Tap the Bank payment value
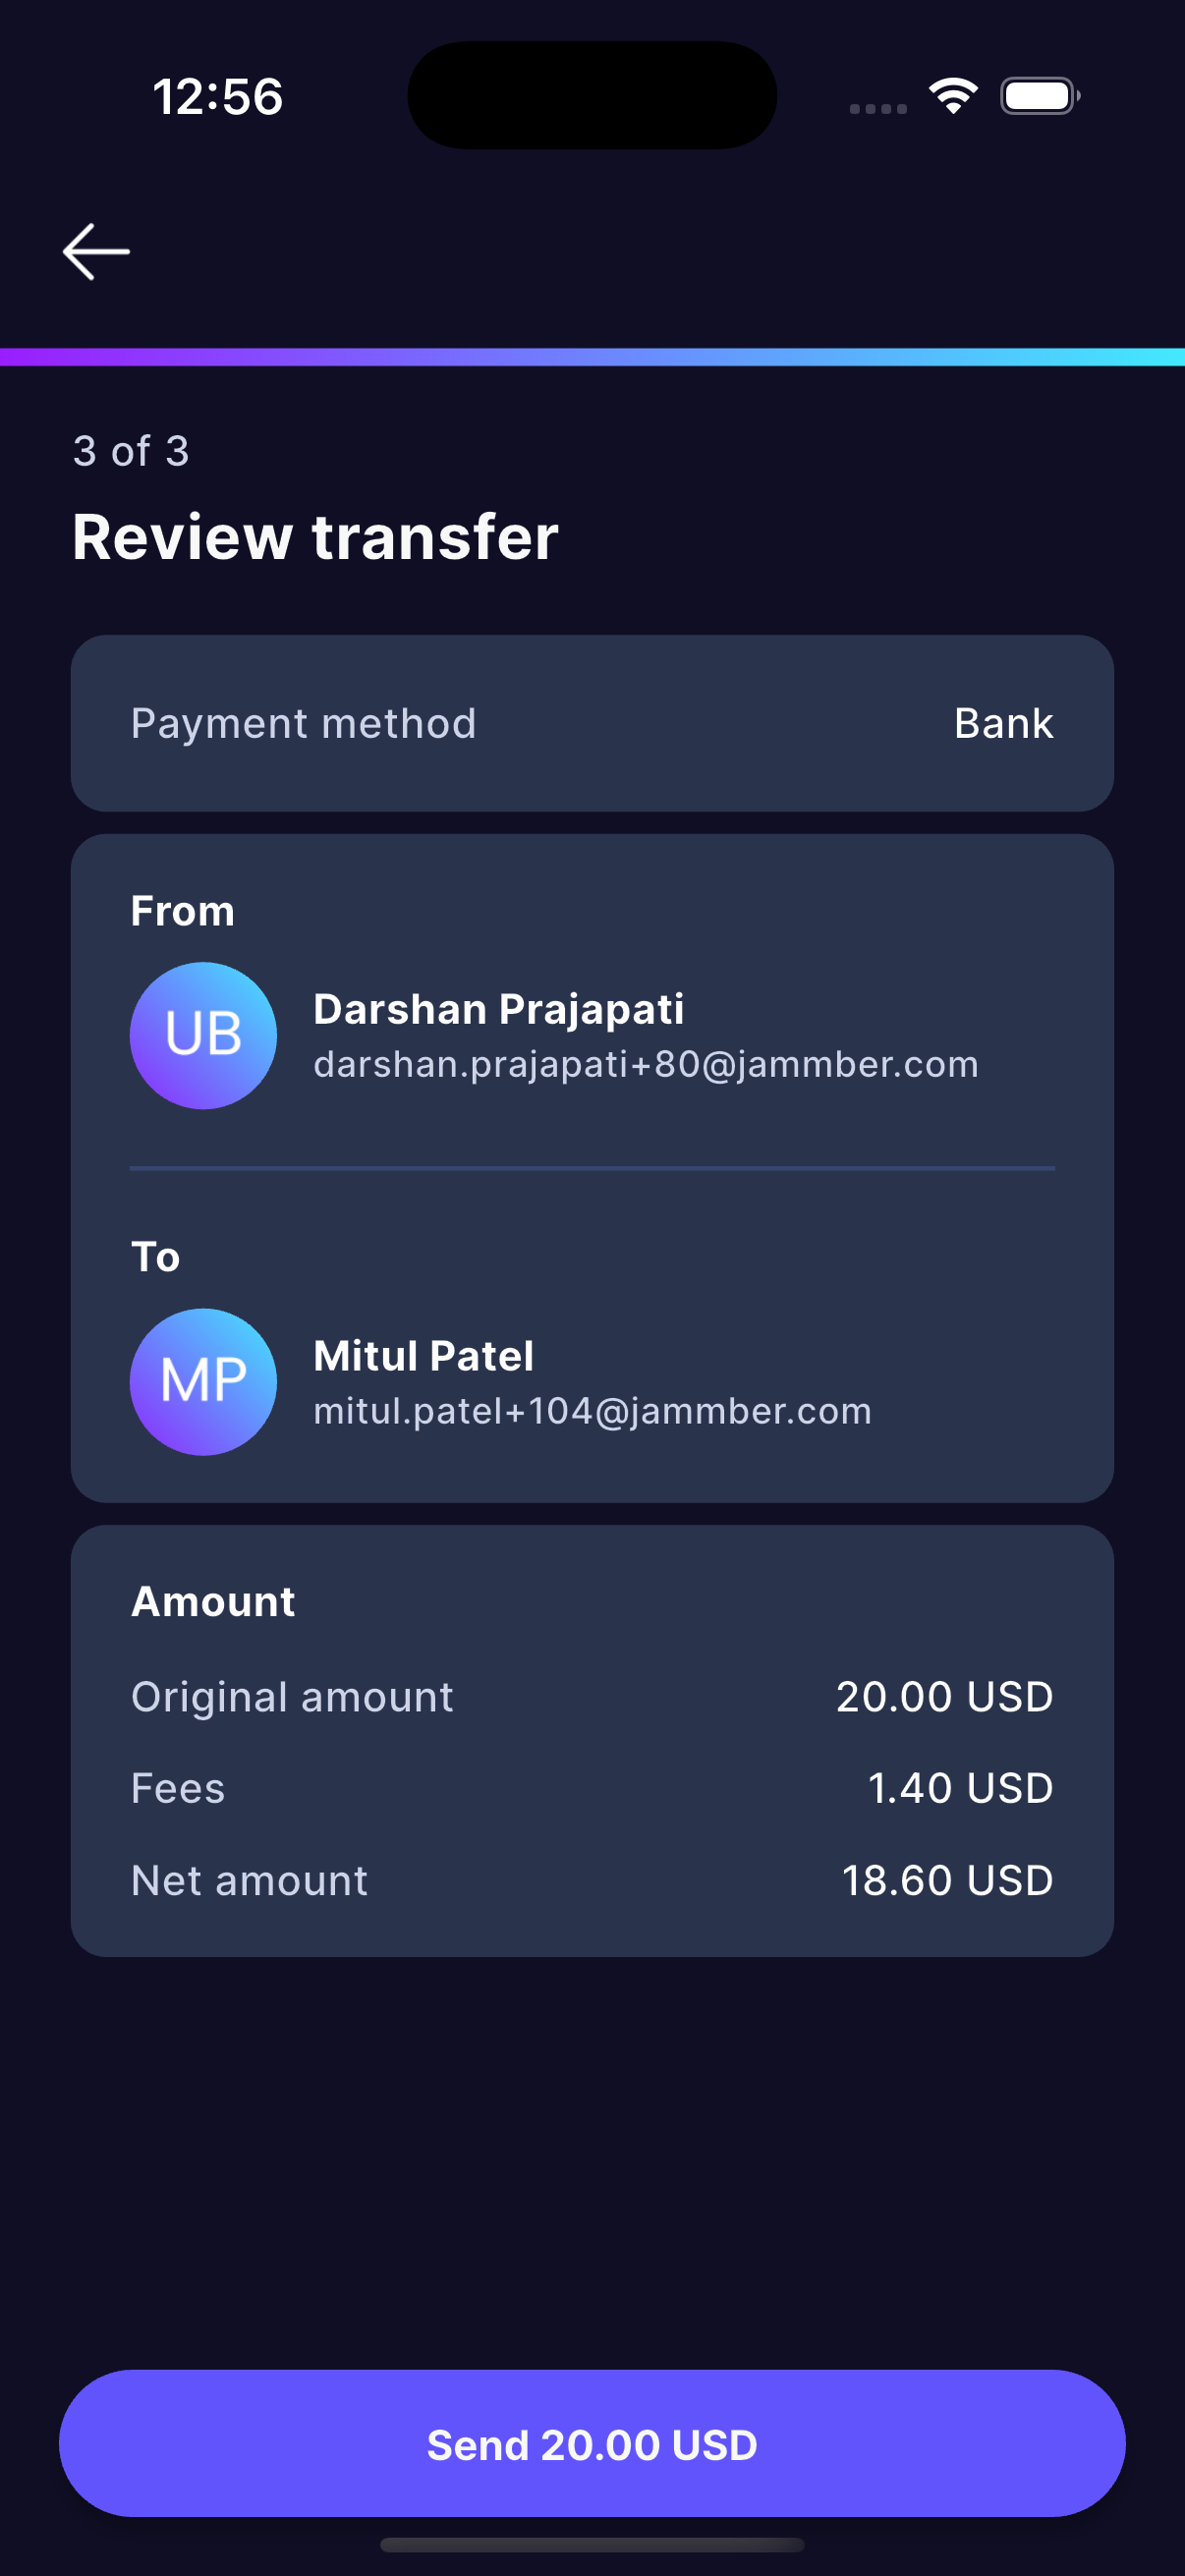 (1003, 723)
